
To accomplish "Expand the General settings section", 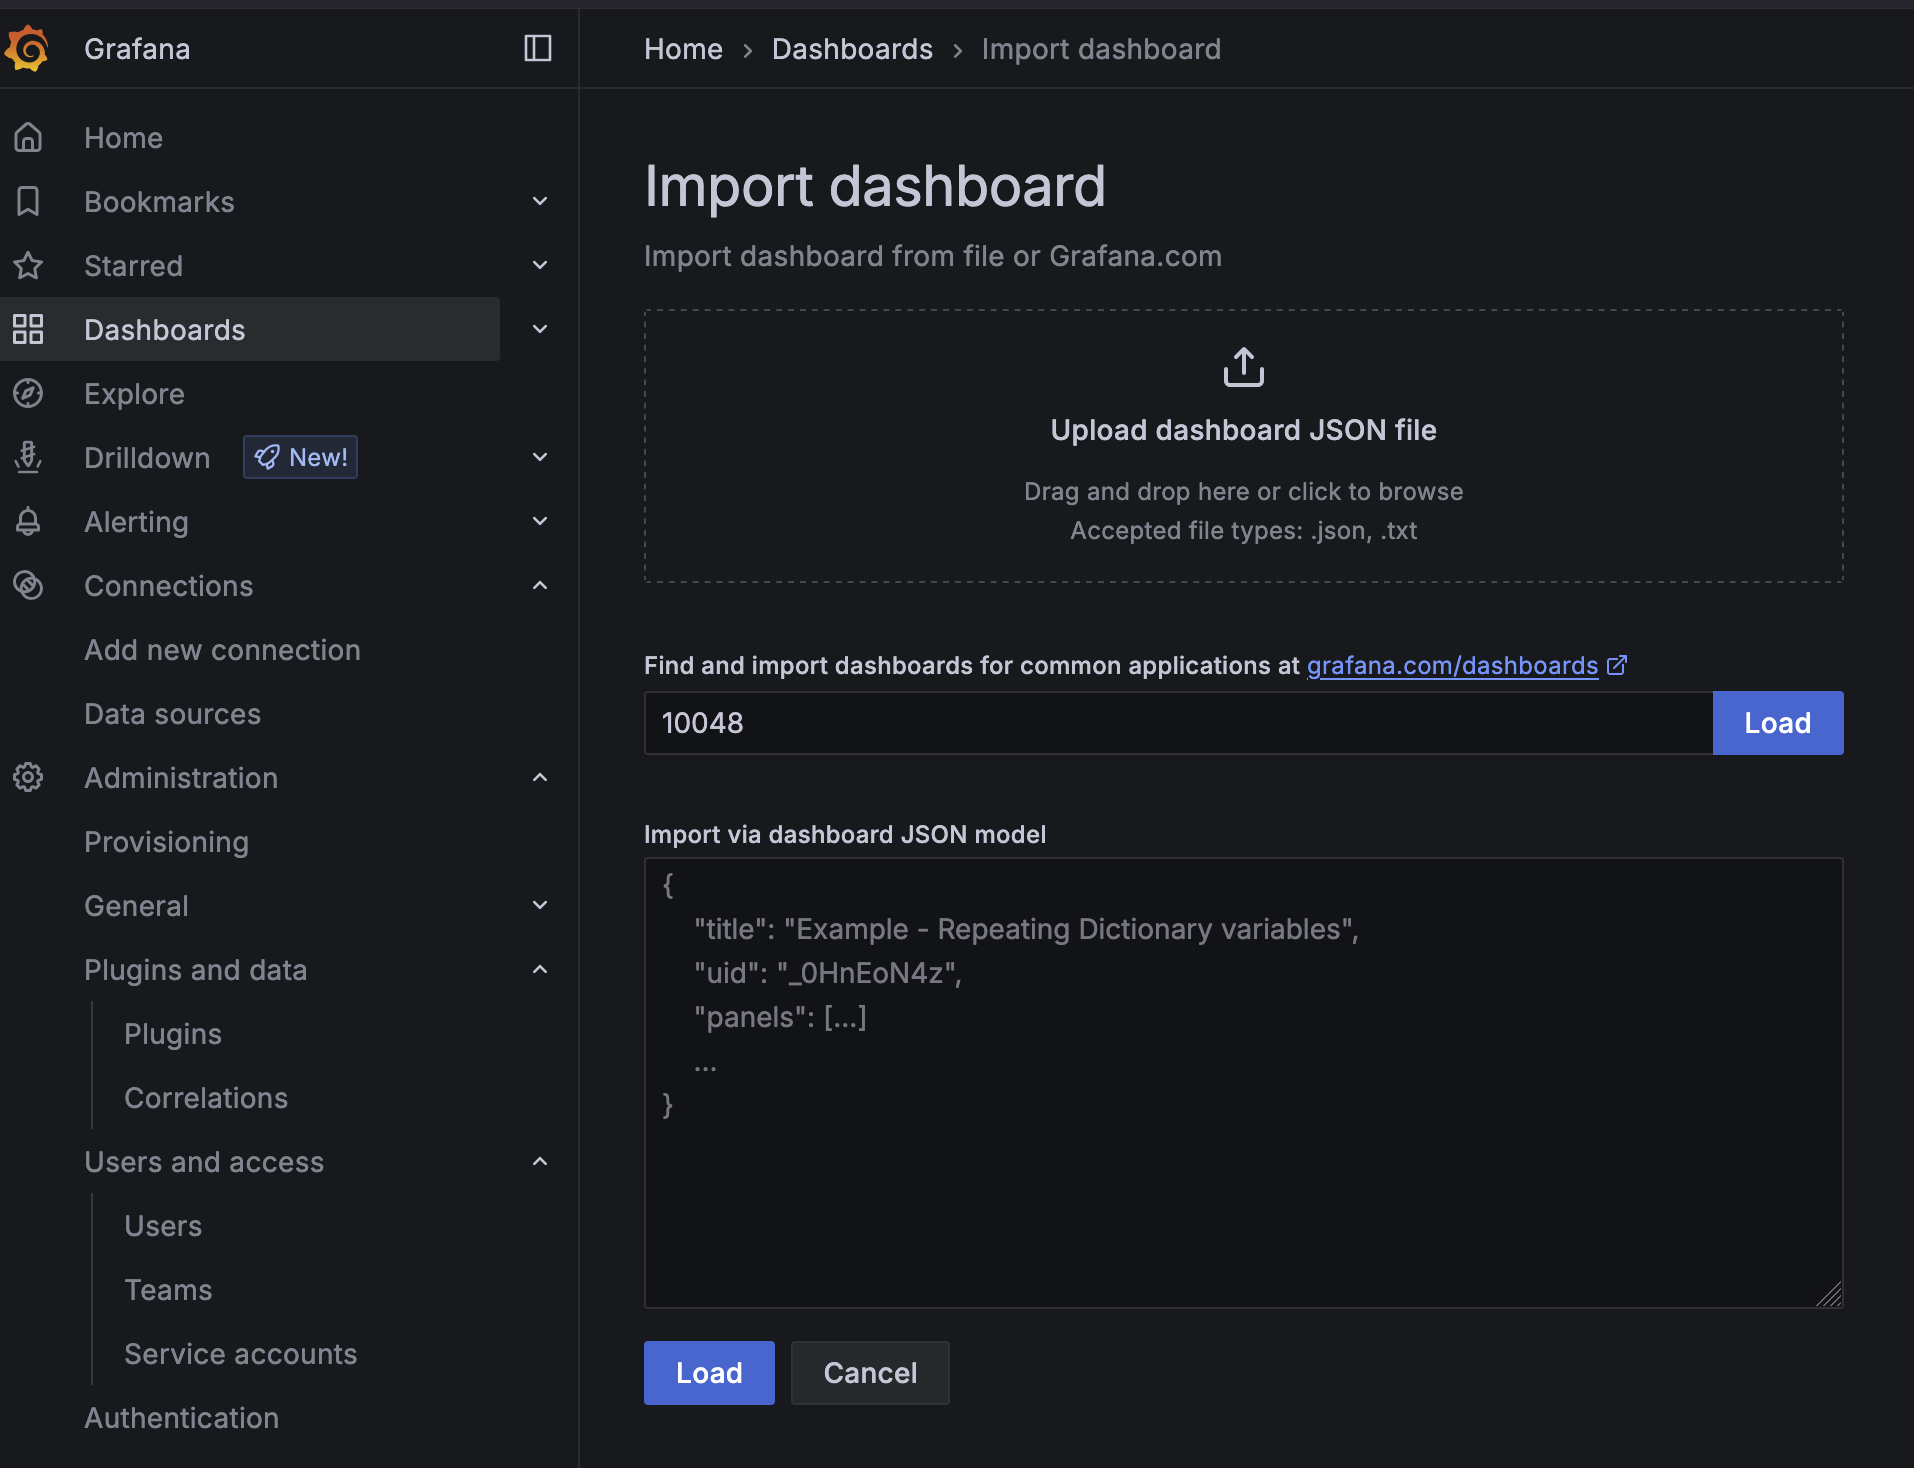I will 539,905.
